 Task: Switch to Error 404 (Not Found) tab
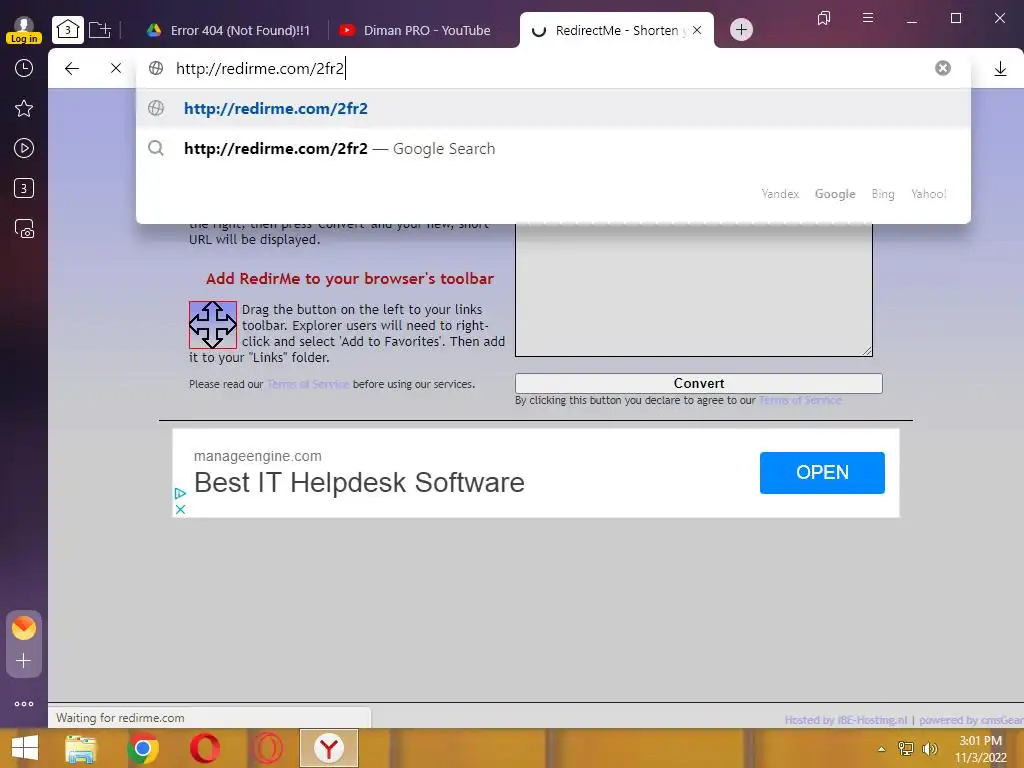point(228,30)
